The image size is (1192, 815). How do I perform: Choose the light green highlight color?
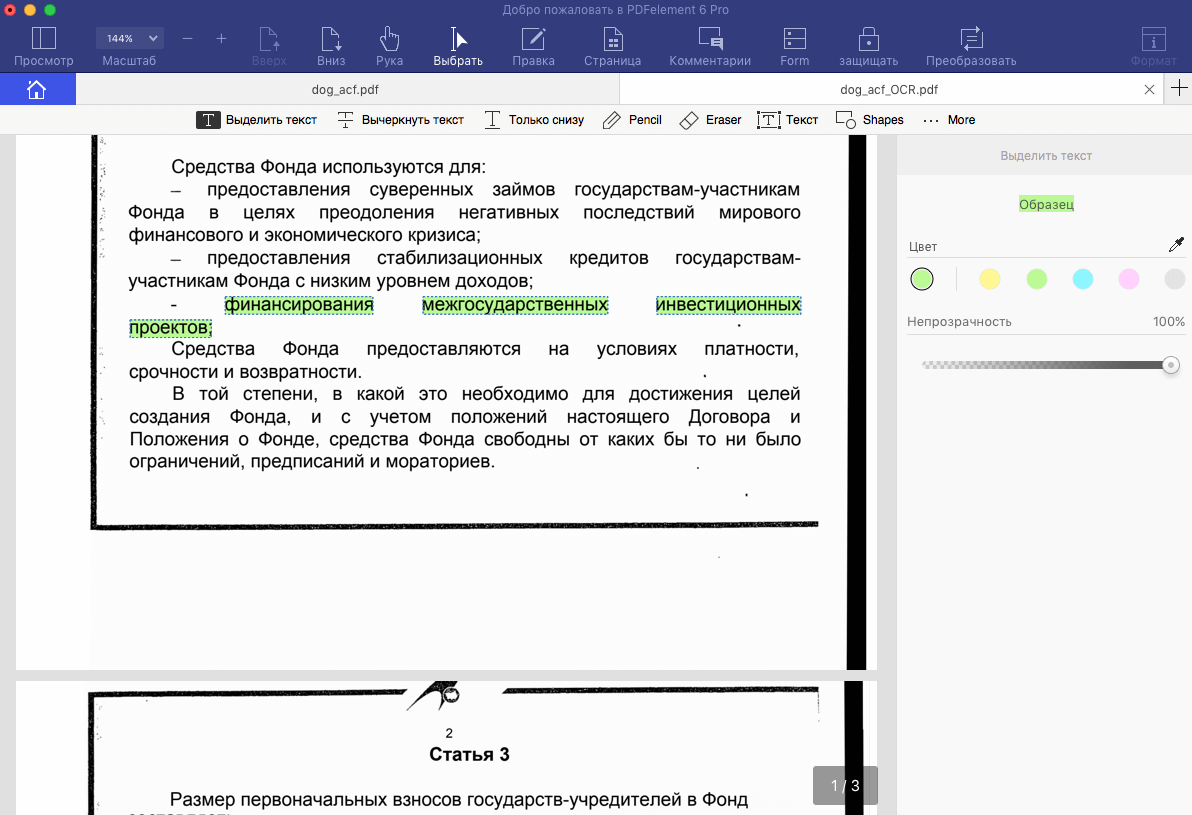coord(1037,279)
